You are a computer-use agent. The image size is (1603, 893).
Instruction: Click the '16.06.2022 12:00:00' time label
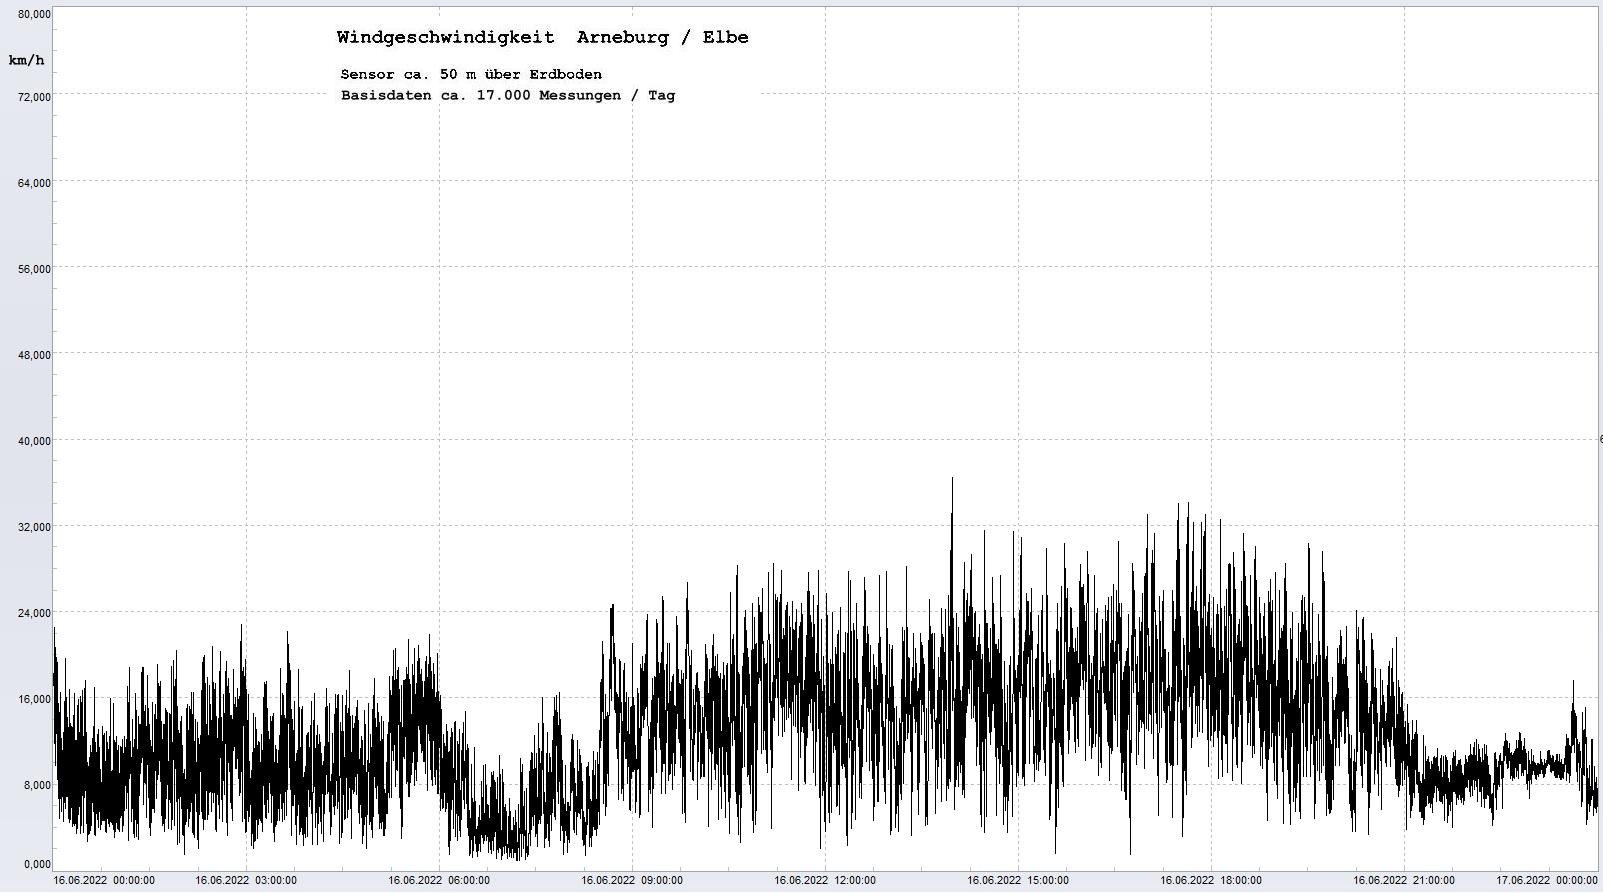(x=825, y=881)
